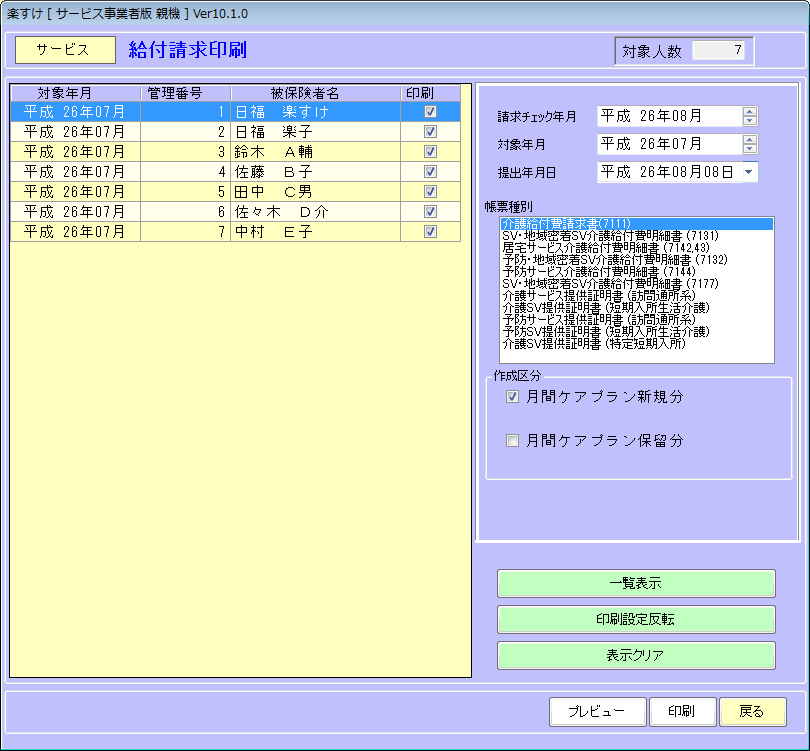This screenshot has height=751, width=810.
Task: Select SV・地域密着SV介護給付費明細書 (7131)
Action: tap(636, 236)
